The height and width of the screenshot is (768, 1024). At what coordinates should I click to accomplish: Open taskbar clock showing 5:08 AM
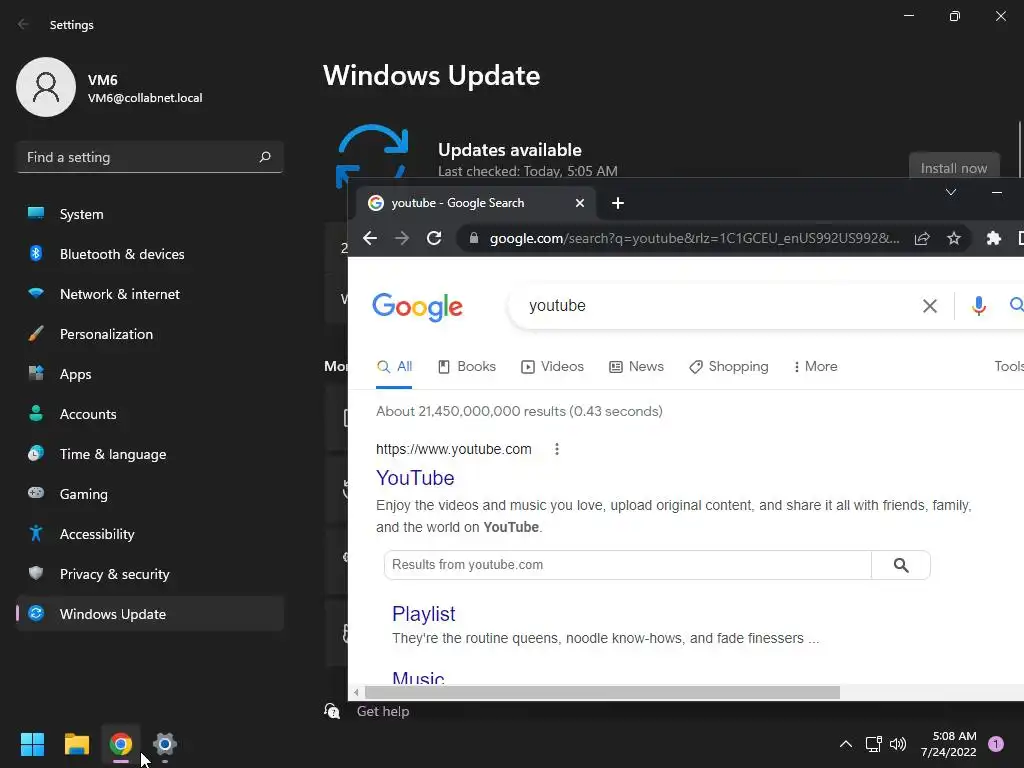[949, 744]
